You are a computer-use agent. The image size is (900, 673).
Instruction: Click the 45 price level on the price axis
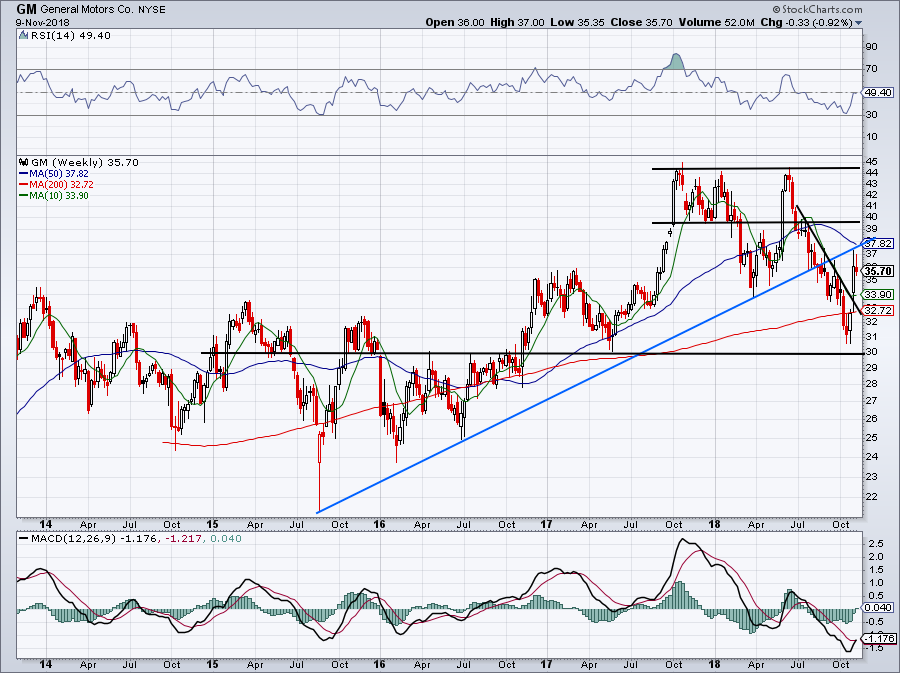[x=871, y=161]
